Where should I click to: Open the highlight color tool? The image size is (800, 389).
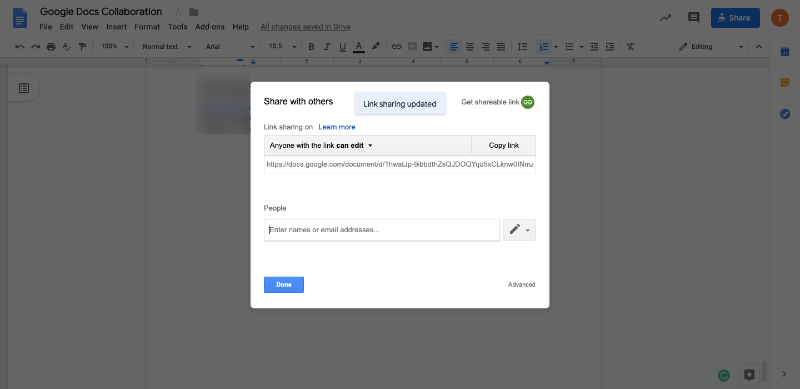coord(376,46)
